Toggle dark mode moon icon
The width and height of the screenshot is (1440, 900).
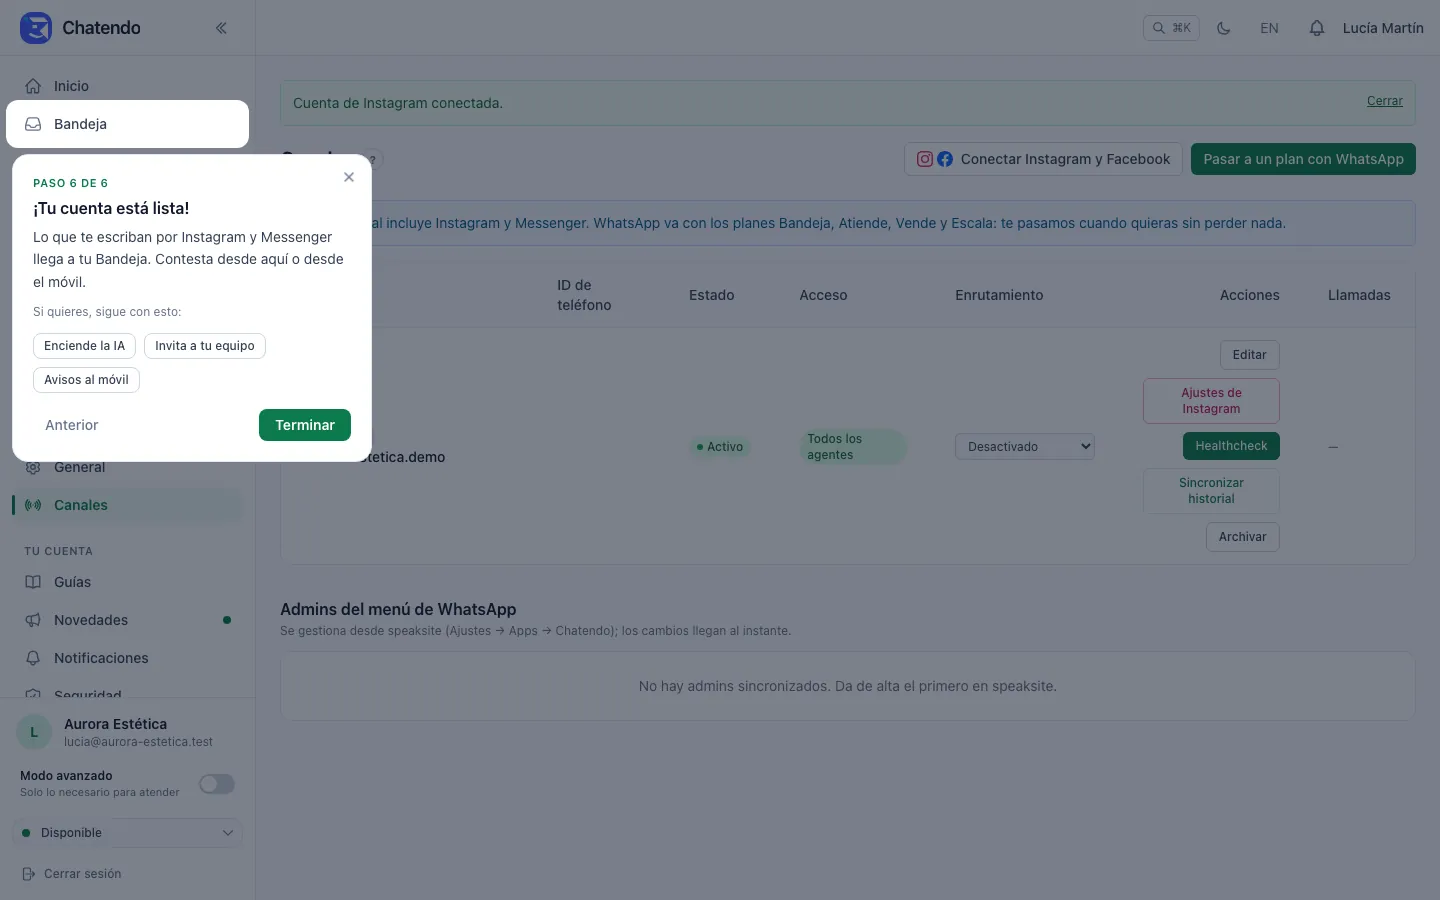tap(1223, 28)
